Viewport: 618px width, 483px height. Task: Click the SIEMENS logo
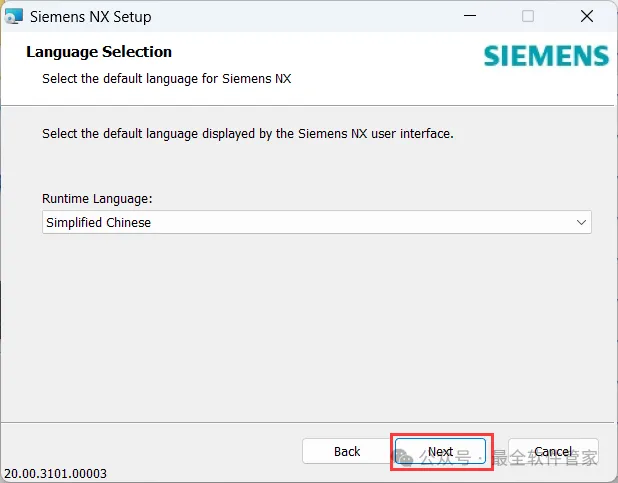point(546,56)
